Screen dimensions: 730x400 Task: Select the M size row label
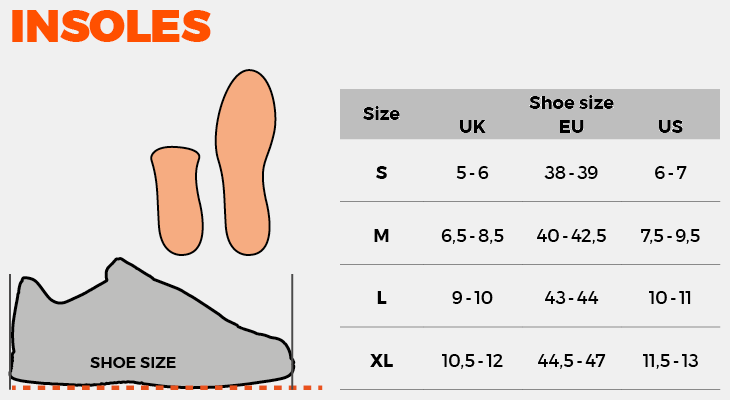pyautogui.click(x=381, y=236)
